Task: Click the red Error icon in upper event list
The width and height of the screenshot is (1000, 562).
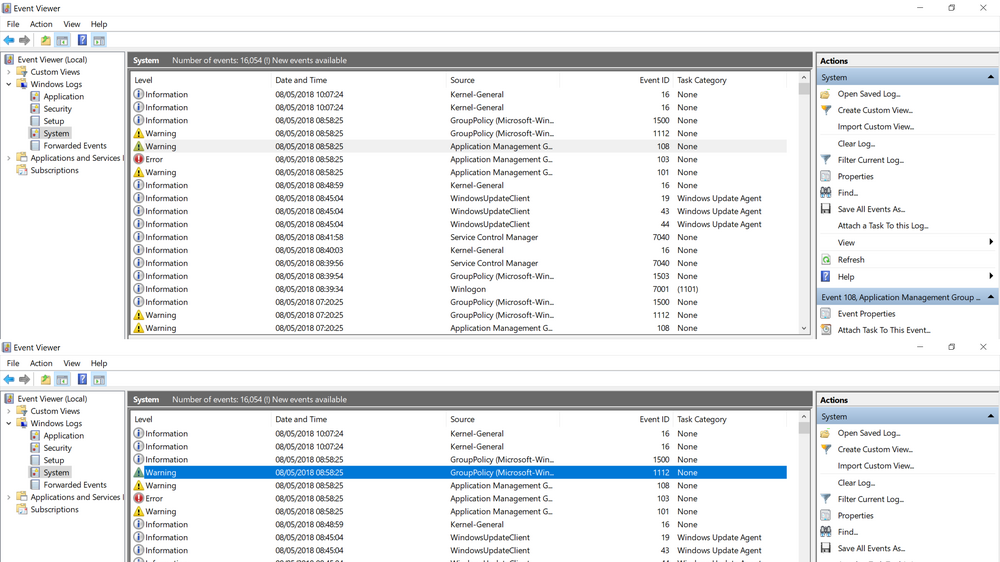Action: (138, 159)
